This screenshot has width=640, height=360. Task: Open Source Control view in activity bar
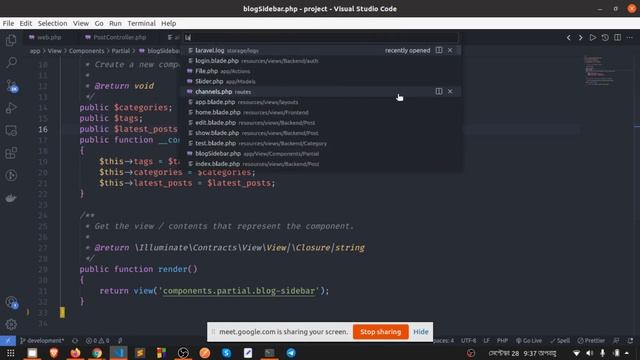click(x=11, y=85)
